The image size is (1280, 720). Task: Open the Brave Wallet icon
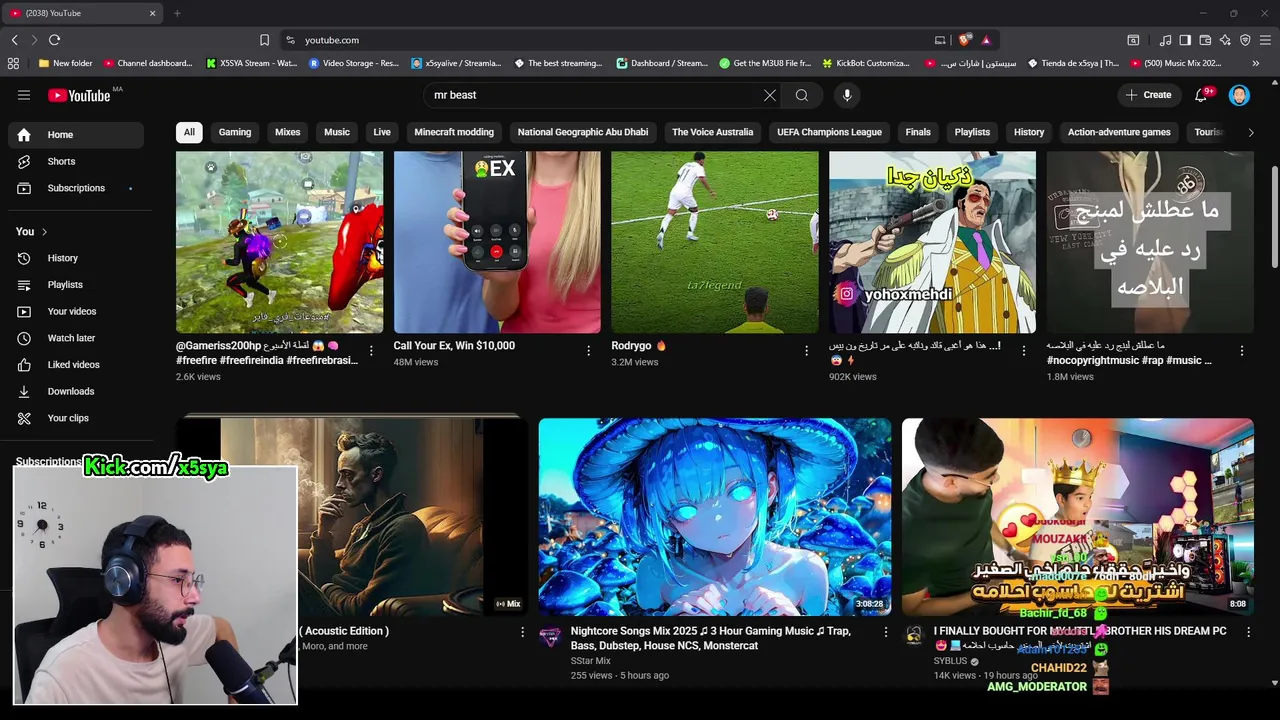[x=1205, y=40]
